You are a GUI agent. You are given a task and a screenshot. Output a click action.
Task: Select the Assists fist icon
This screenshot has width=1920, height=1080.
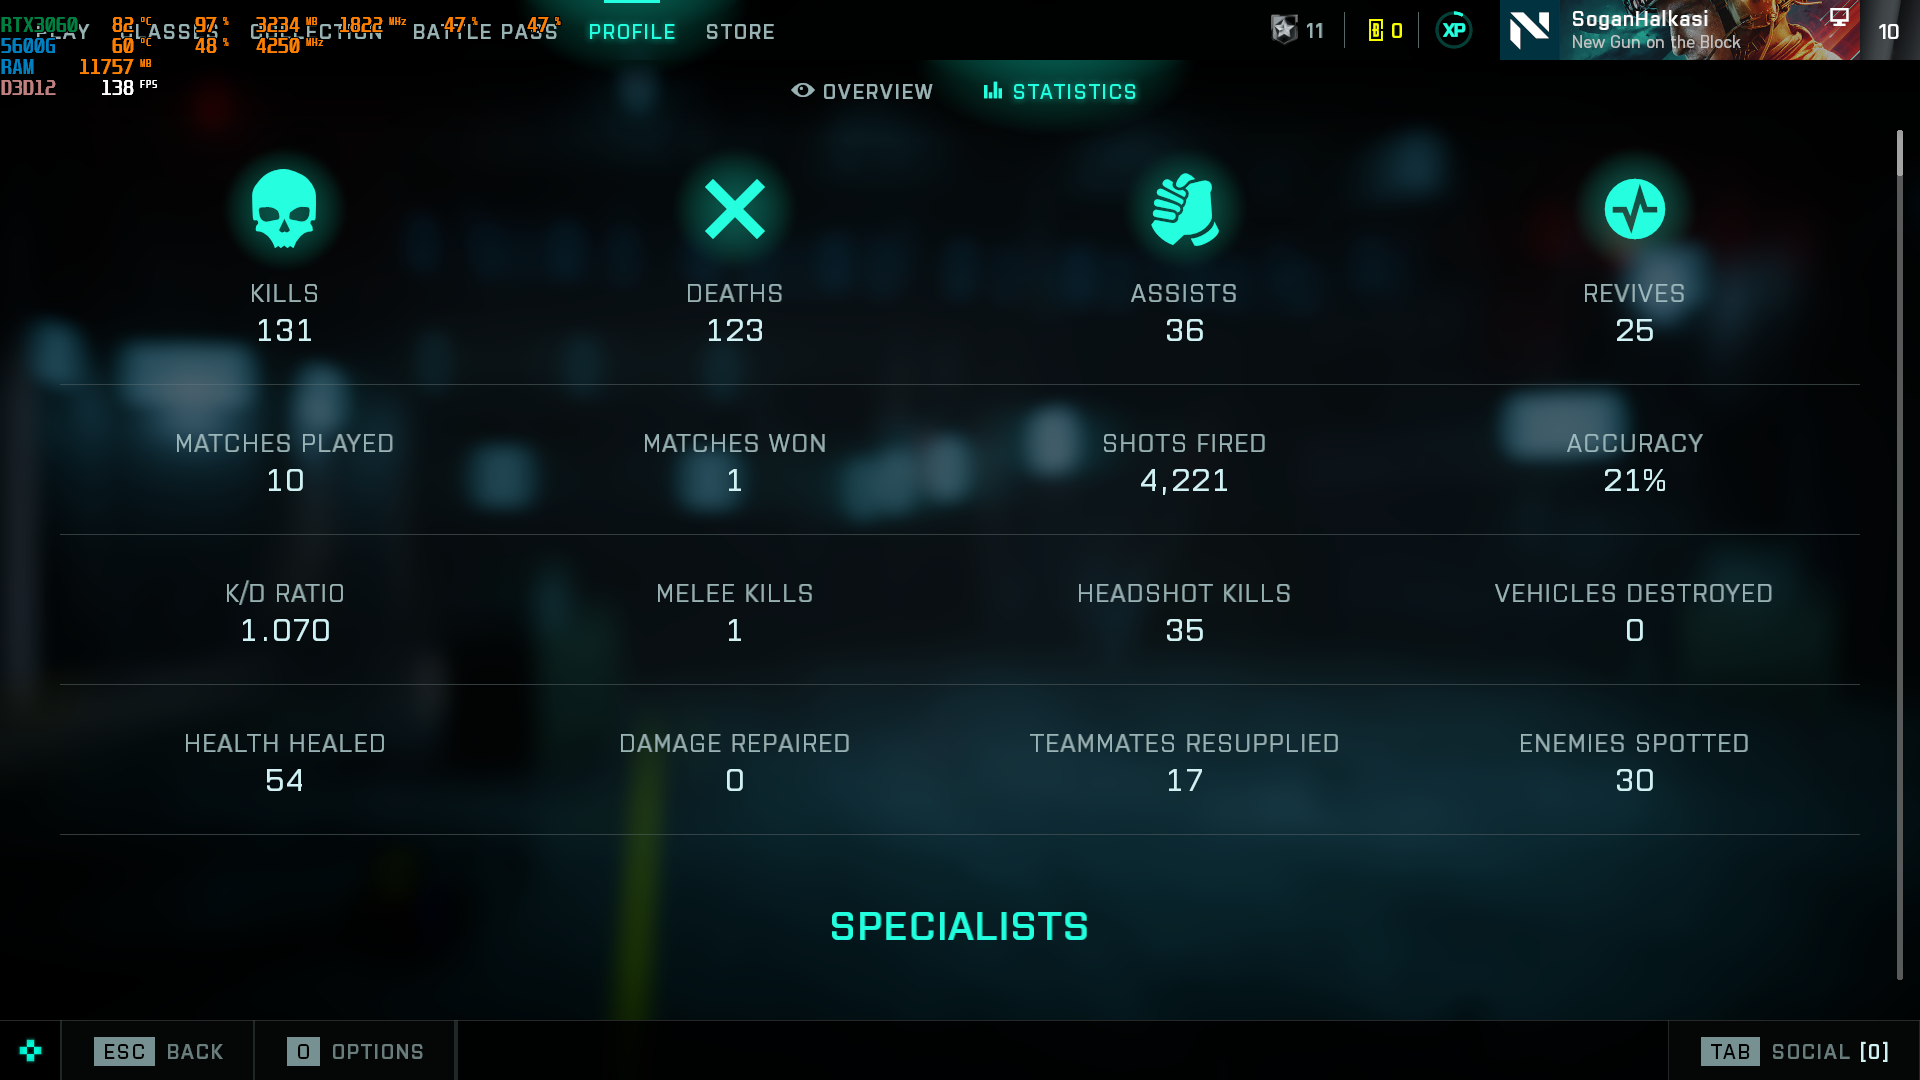pos(1184,209)
